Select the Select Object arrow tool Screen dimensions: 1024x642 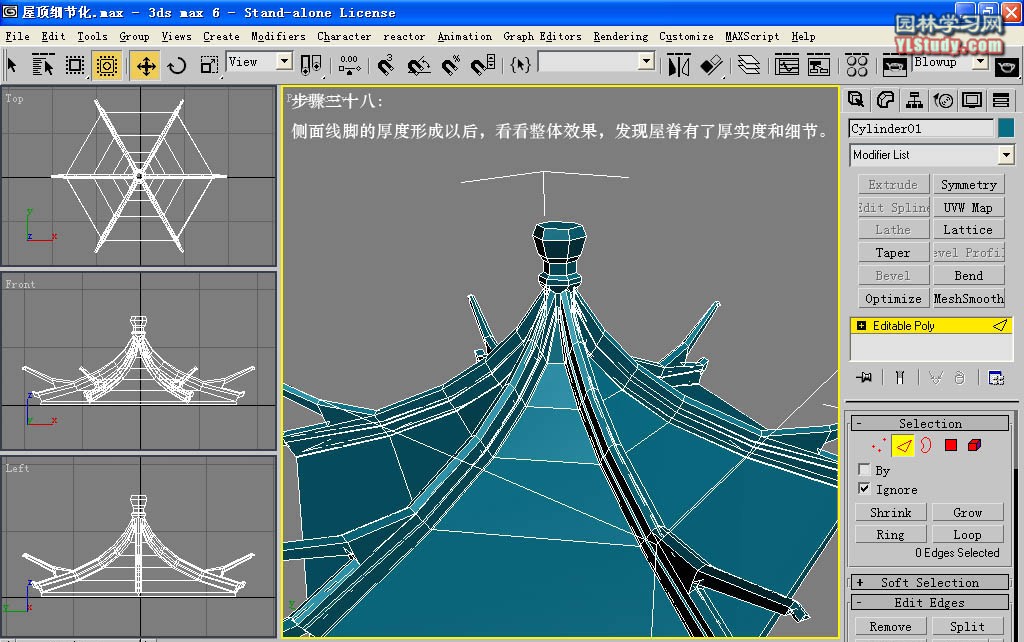tap(12, 65)
